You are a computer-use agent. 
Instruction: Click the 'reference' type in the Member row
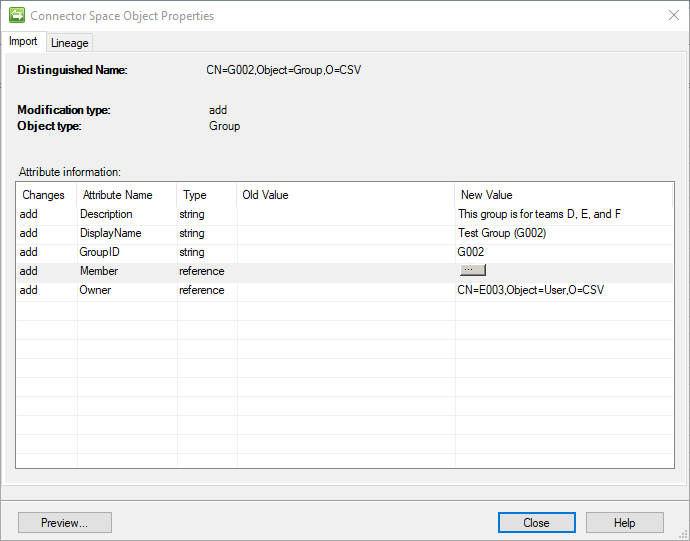(202, 271)
